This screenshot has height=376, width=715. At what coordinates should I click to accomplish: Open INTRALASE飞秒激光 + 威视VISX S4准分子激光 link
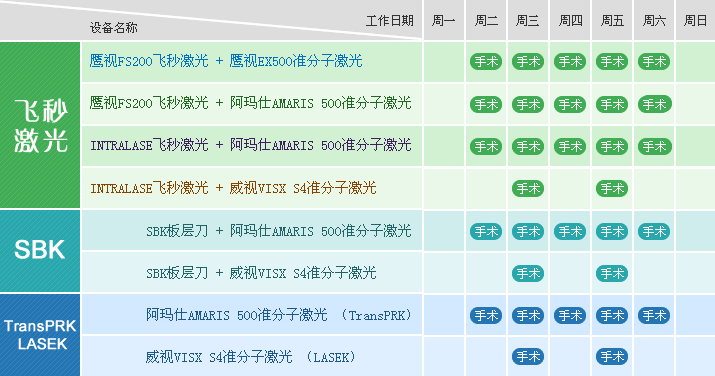click(x=233, y=188)
